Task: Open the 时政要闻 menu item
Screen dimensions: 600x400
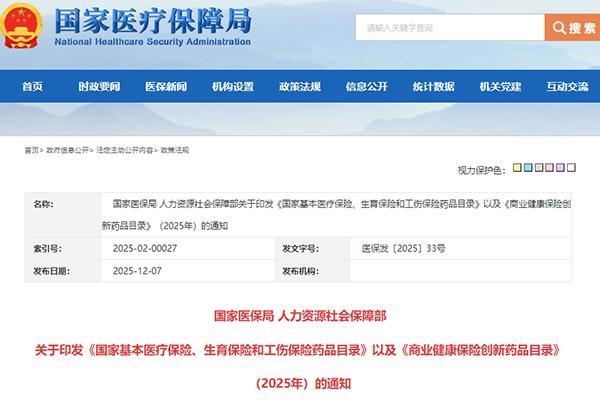Action: click(99, 87)
